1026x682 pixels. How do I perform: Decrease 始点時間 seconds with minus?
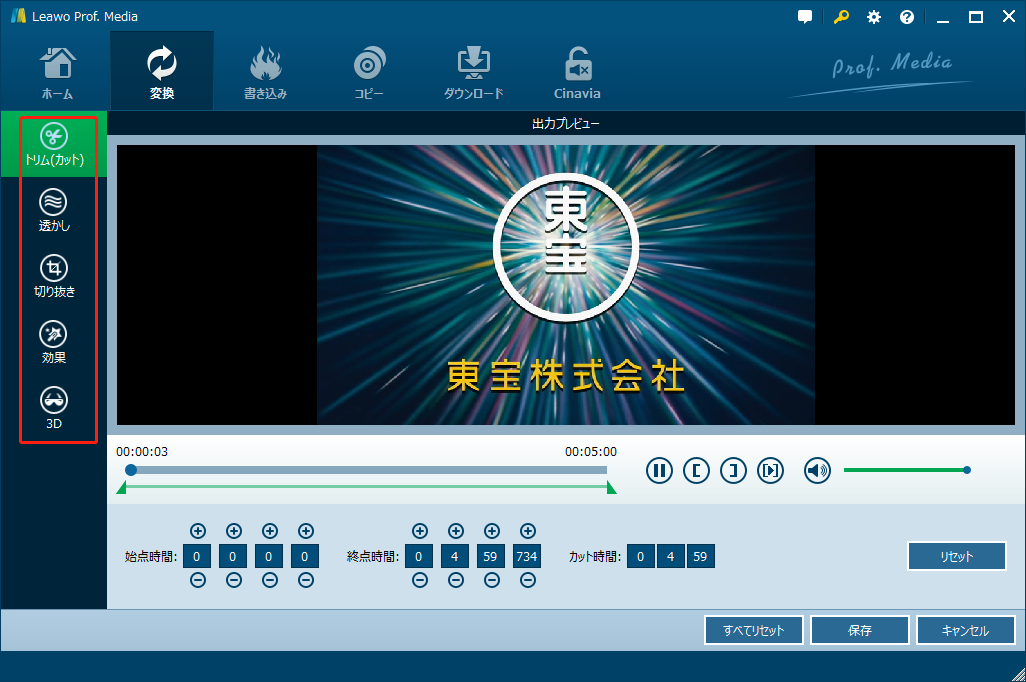[270, 580]
